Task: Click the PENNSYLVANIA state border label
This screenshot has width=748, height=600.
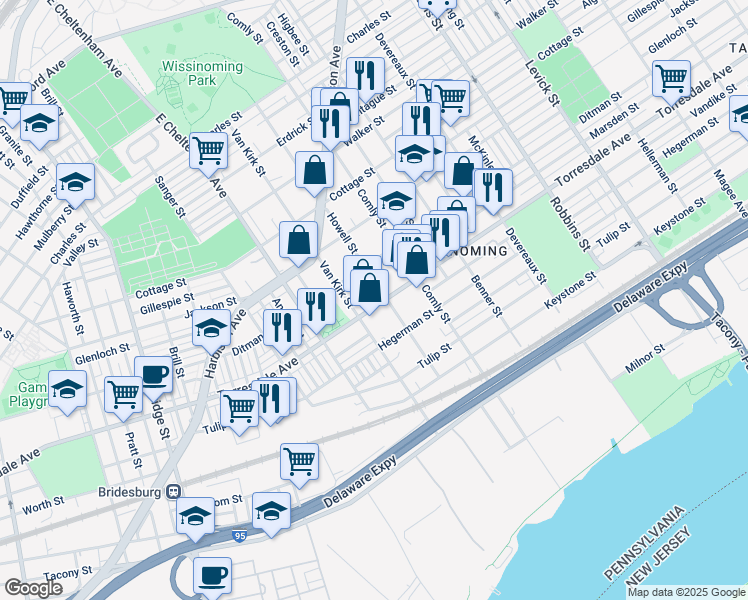Action: (644, 543)
